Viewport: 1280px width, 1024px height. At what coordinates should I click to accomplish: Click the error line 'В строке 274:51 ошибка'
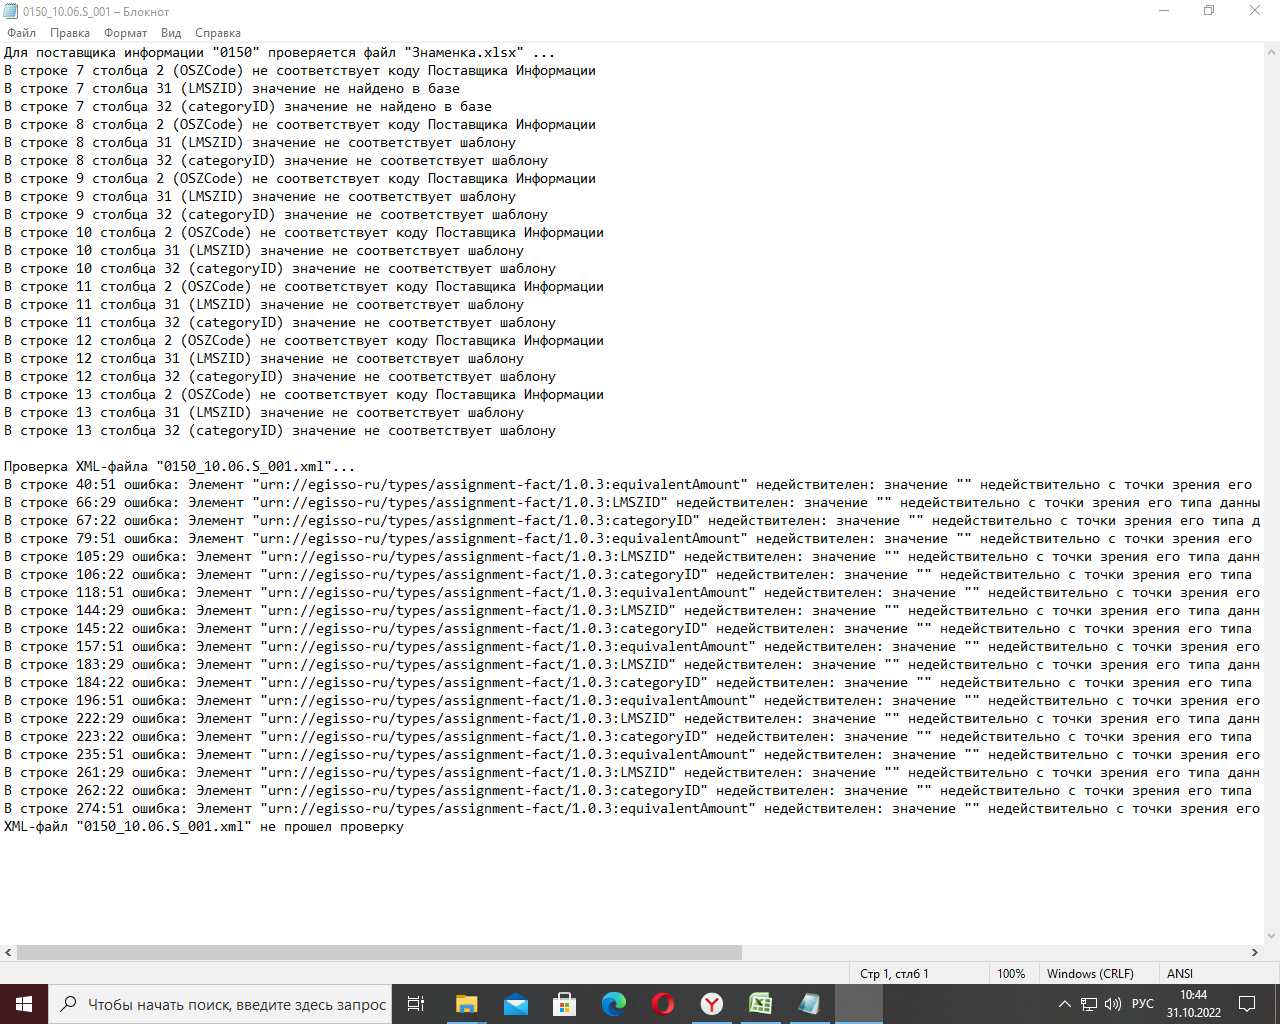pos(632,809)
